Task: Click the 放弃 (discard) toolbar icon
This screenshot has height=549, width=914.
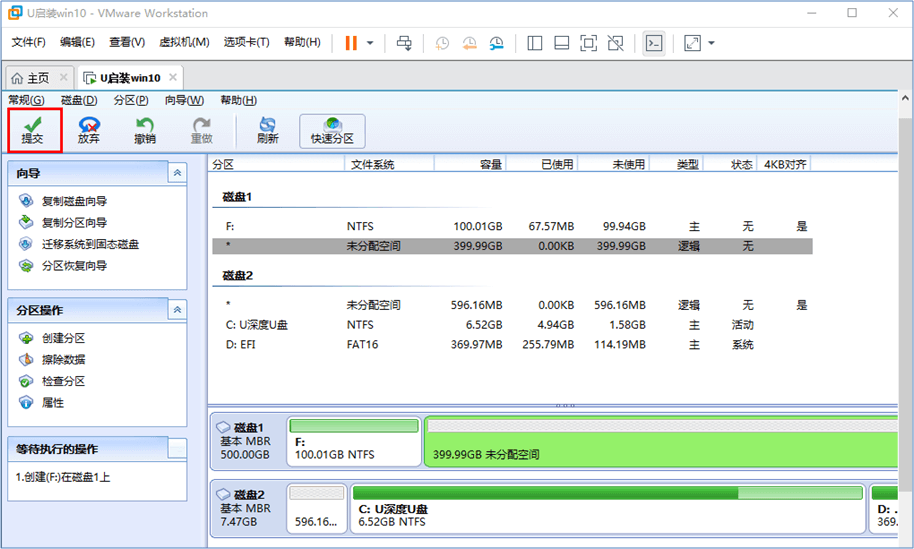Action: [89, 131]
